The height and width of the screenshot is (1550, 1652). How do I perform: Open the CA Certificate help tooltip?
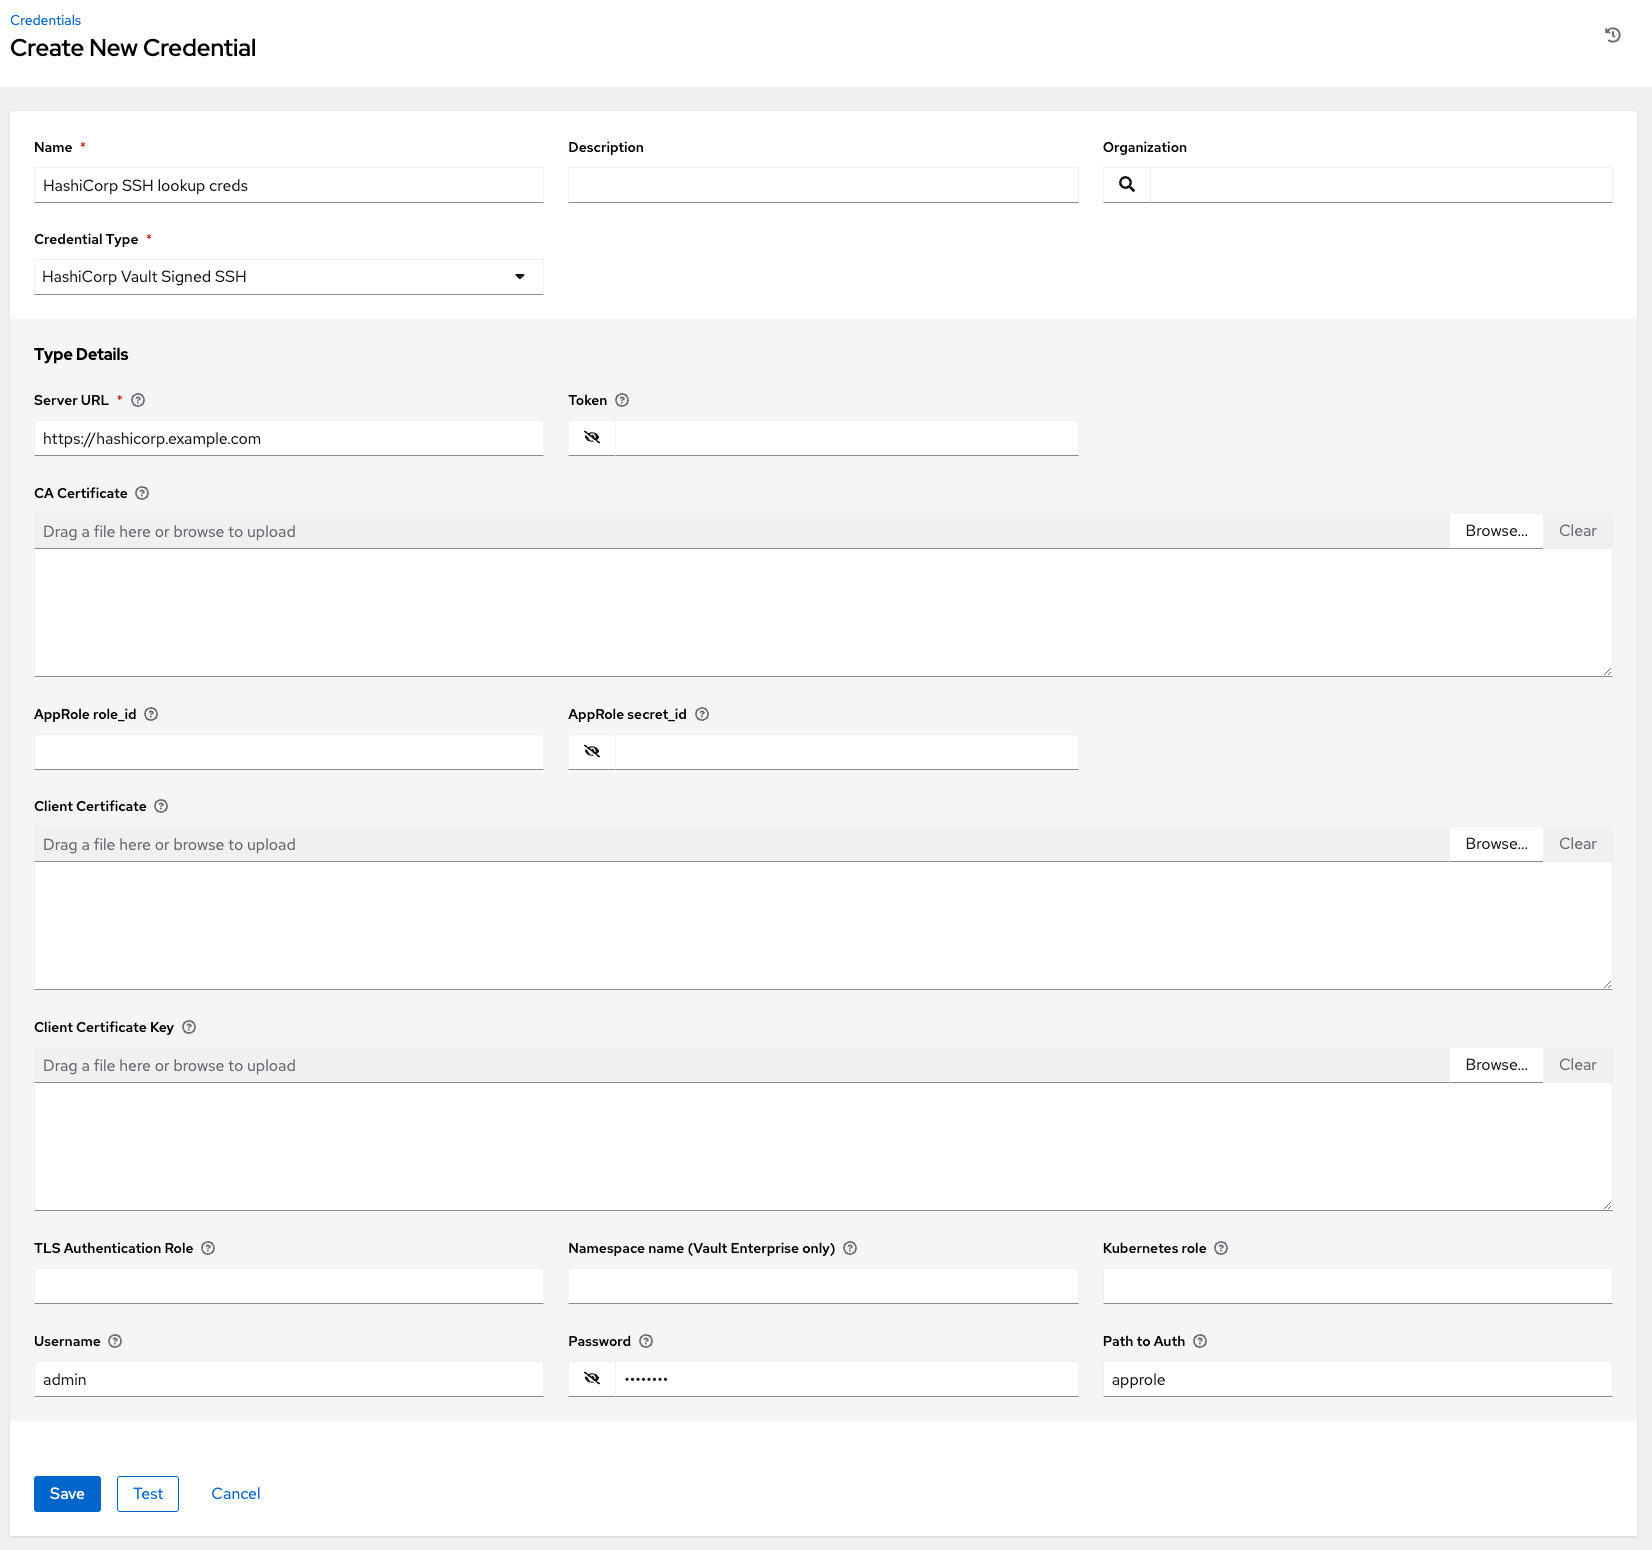141,493
